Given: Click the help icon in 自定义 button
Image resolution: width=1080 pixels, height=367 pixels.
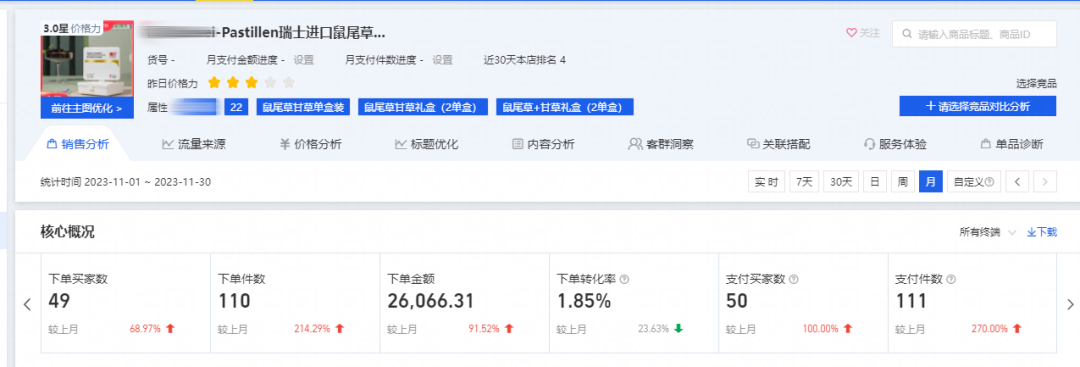Looking at the screenshot, I should click(x=989, y=182).
